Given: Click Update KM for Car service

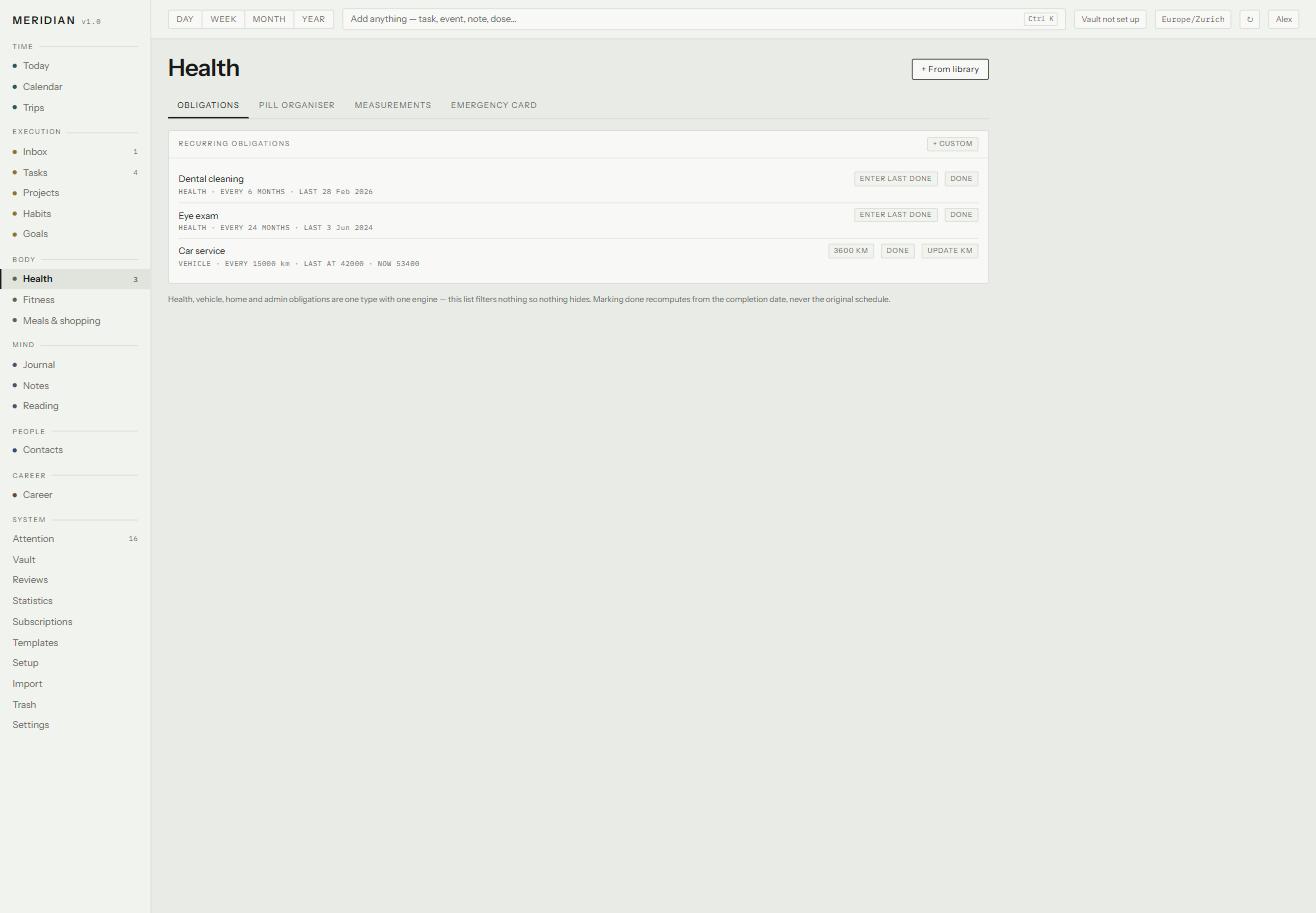Looking at the screenshot, I should coord(950,251).
